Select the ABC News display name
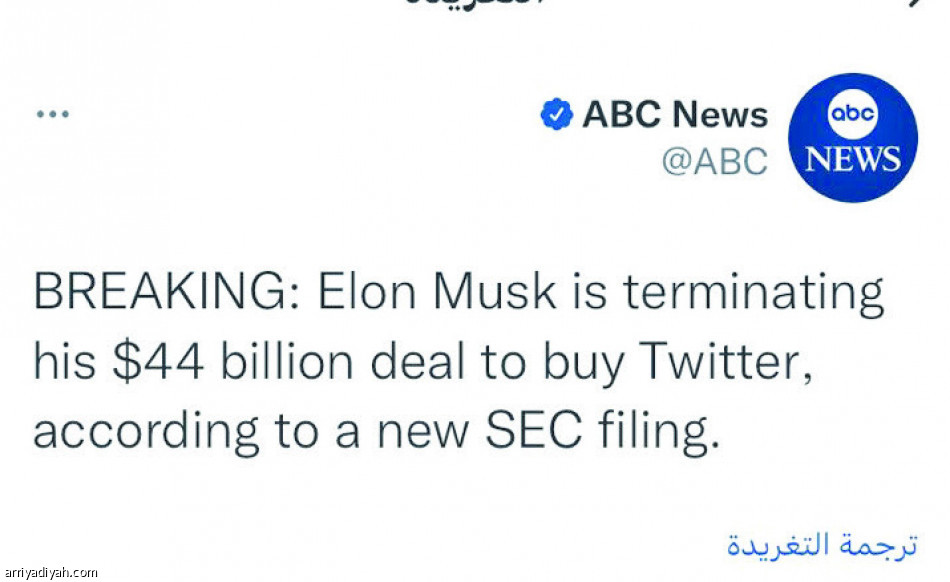The image size is (950, 582). (675, 114)
